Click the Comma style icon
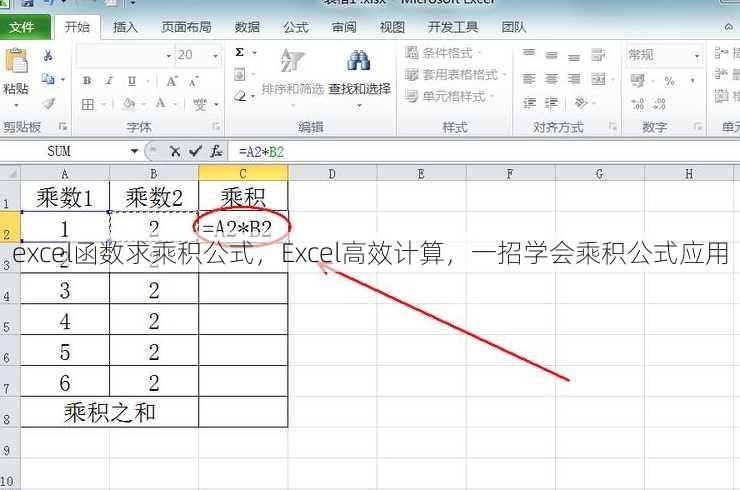Screen dimensions: 740x490 click(x=692, y=81)
